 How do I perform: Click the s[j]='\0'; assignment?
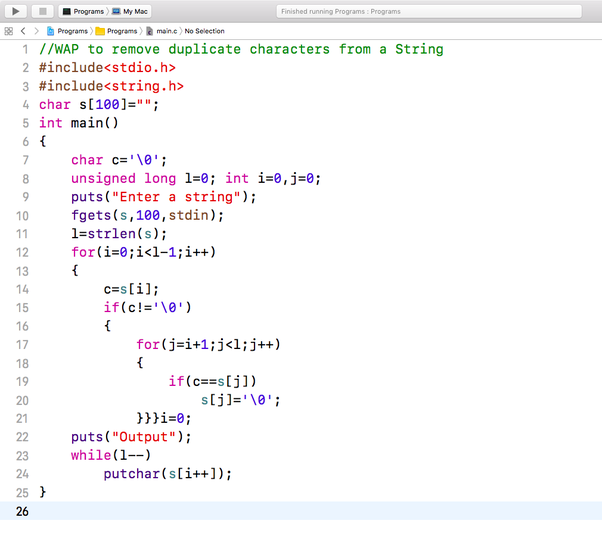click(x=241, y=400)
